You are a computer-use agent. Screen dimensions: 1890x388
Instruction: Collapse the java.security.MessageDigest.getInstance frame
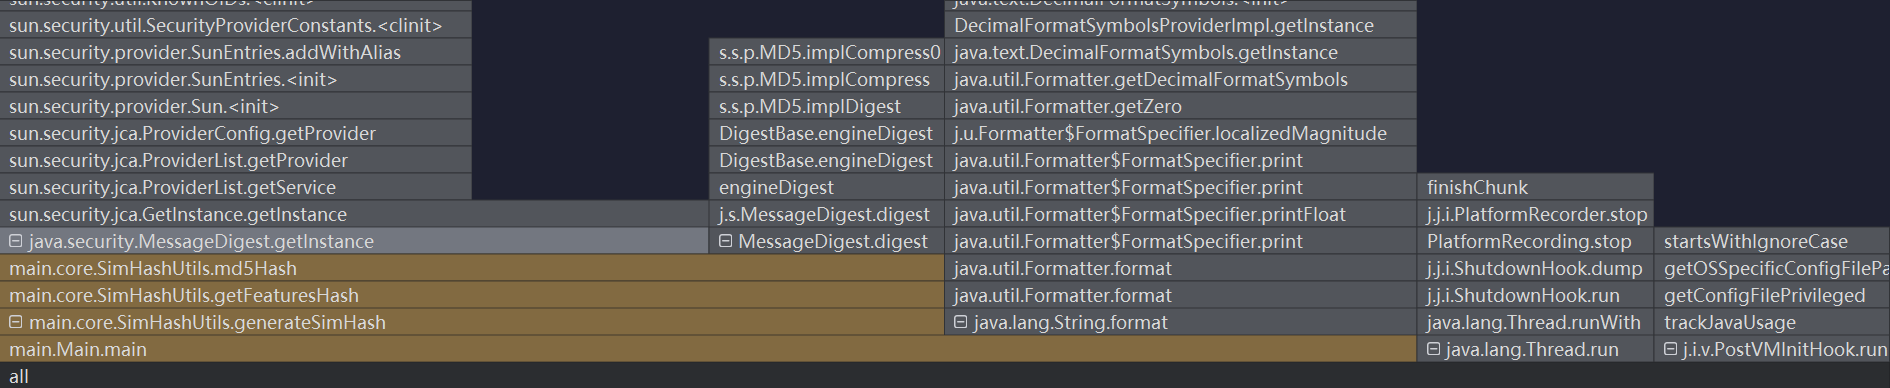click(x=16, y=241)
